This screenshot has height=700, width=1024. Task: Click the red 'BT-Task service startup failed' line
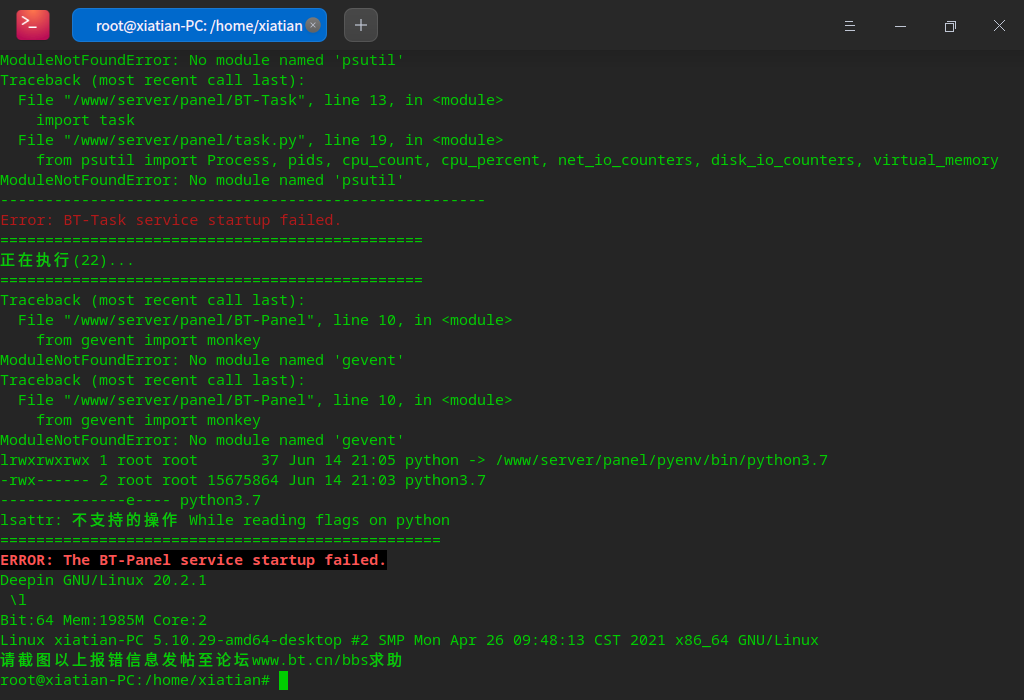170,220
